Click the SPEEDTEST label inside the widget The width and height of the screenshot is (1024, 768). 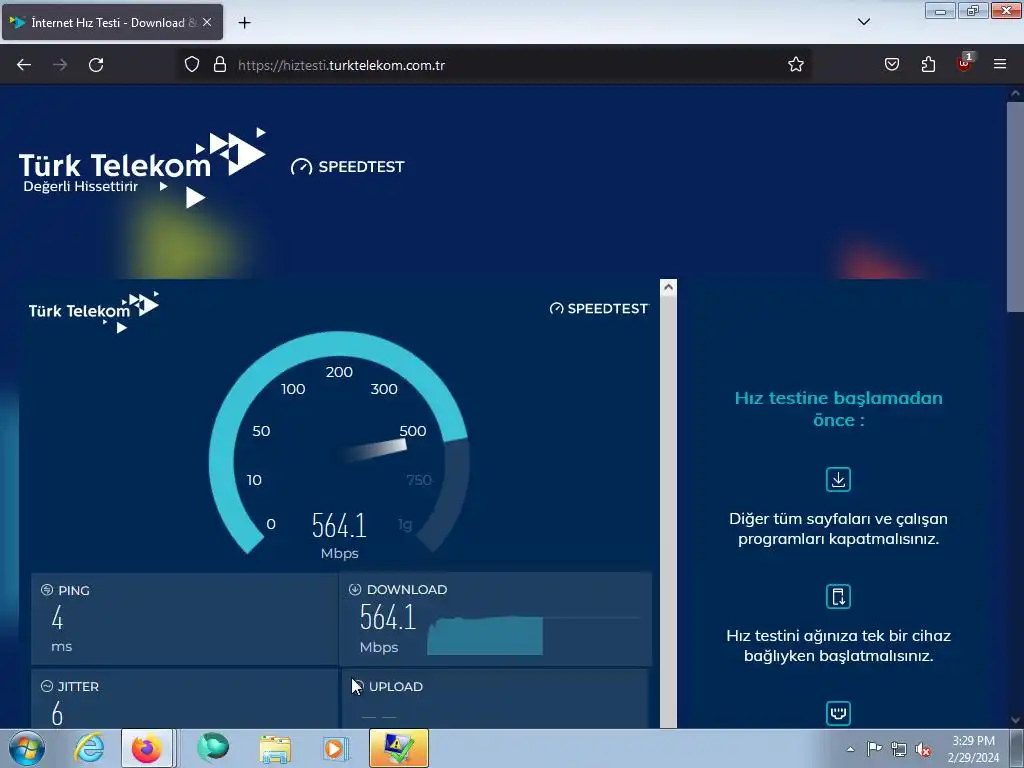point(599,308)
